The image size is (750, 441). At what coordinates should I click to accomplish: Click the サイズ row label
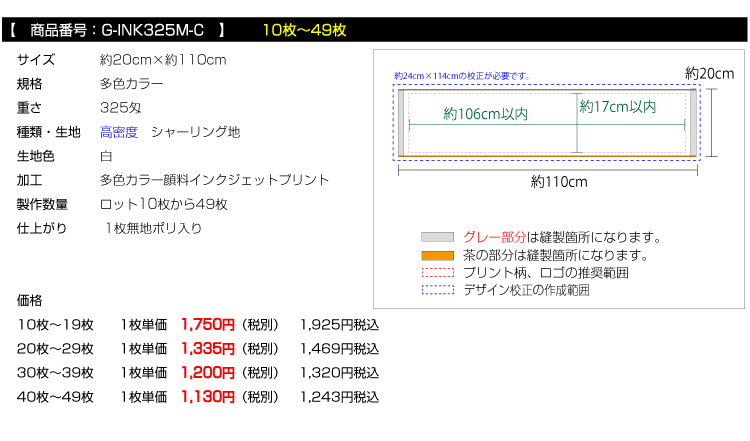36,60
